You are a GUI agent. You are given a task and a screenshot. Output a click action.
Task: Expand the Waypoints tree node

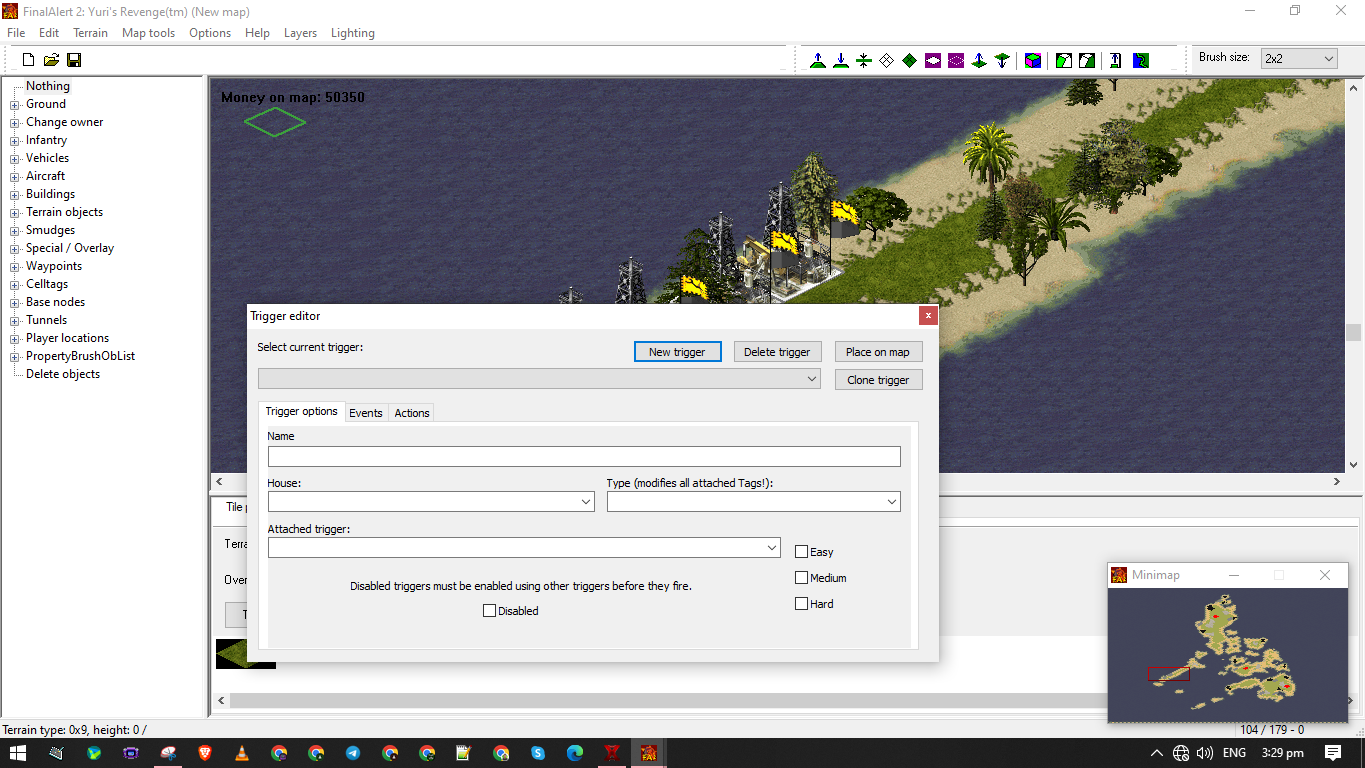tap(15, 267)
